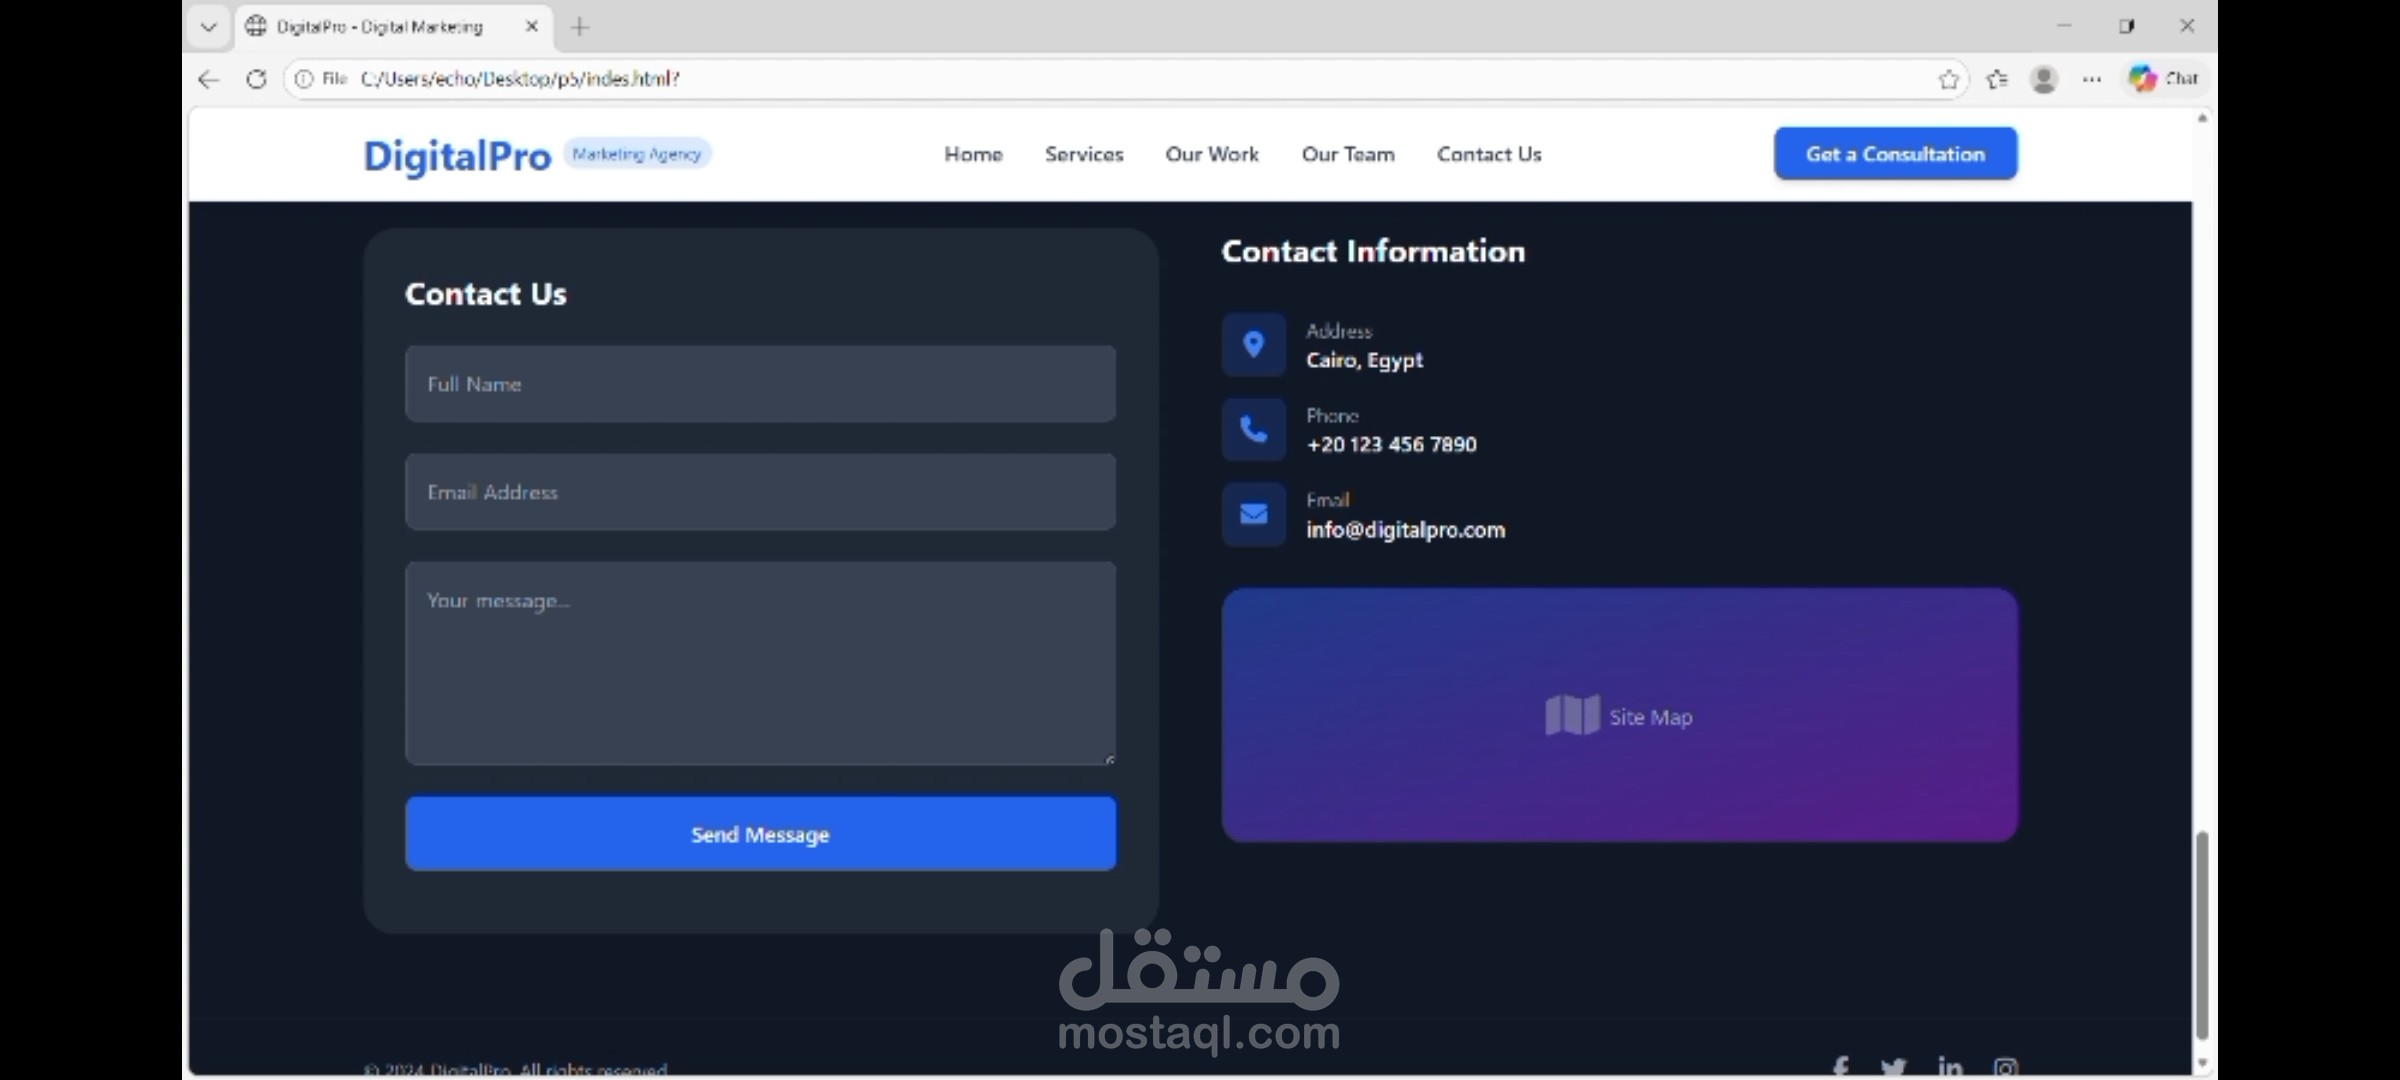The width and height of the screenshot is (2400, 1080).
Task: Click the page vertical scrollbar thumb
Action: coord(2201,935)
